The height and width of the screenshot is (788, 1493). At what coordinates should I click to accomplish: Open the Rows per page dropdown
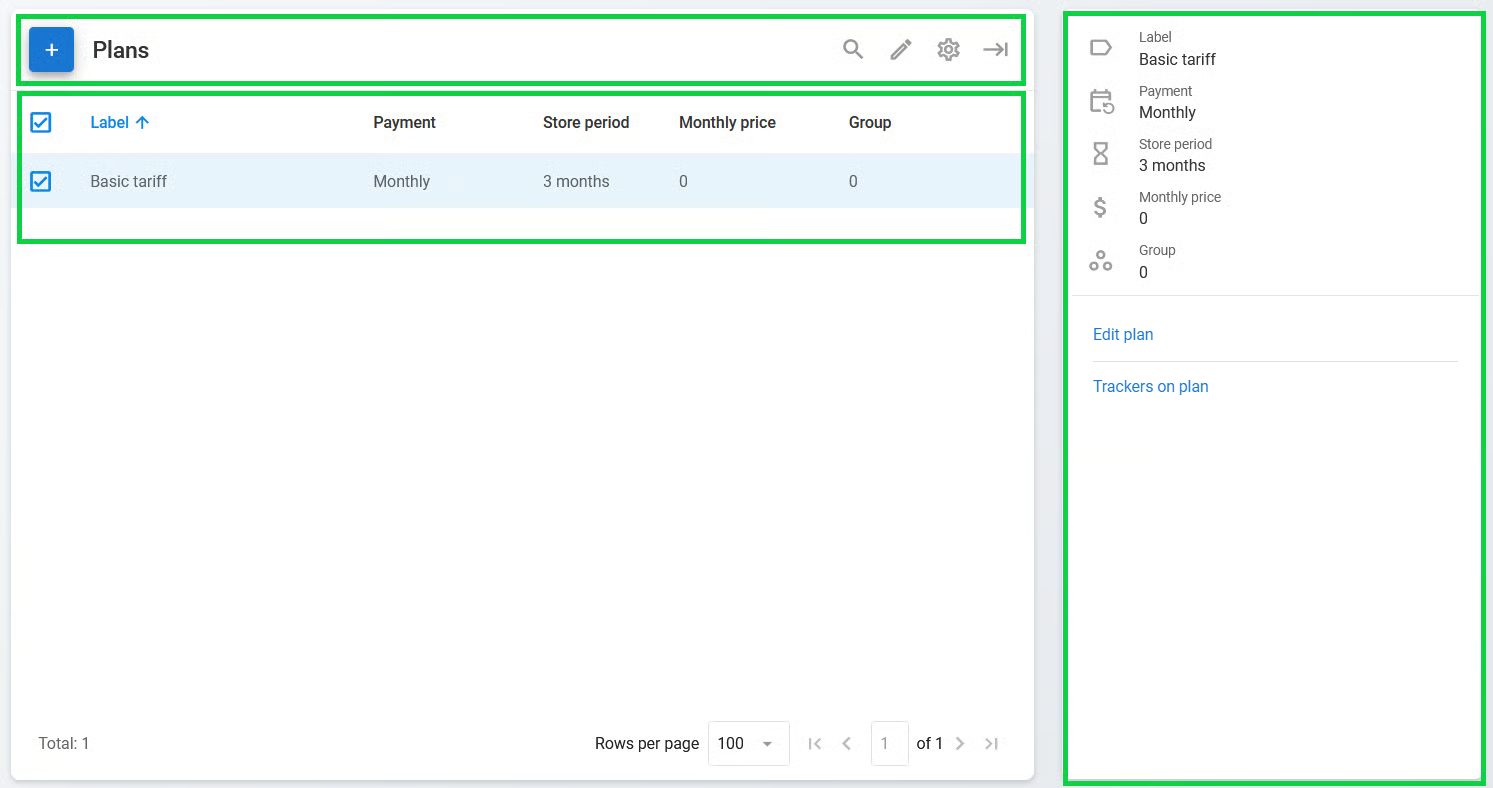[748, 743]
